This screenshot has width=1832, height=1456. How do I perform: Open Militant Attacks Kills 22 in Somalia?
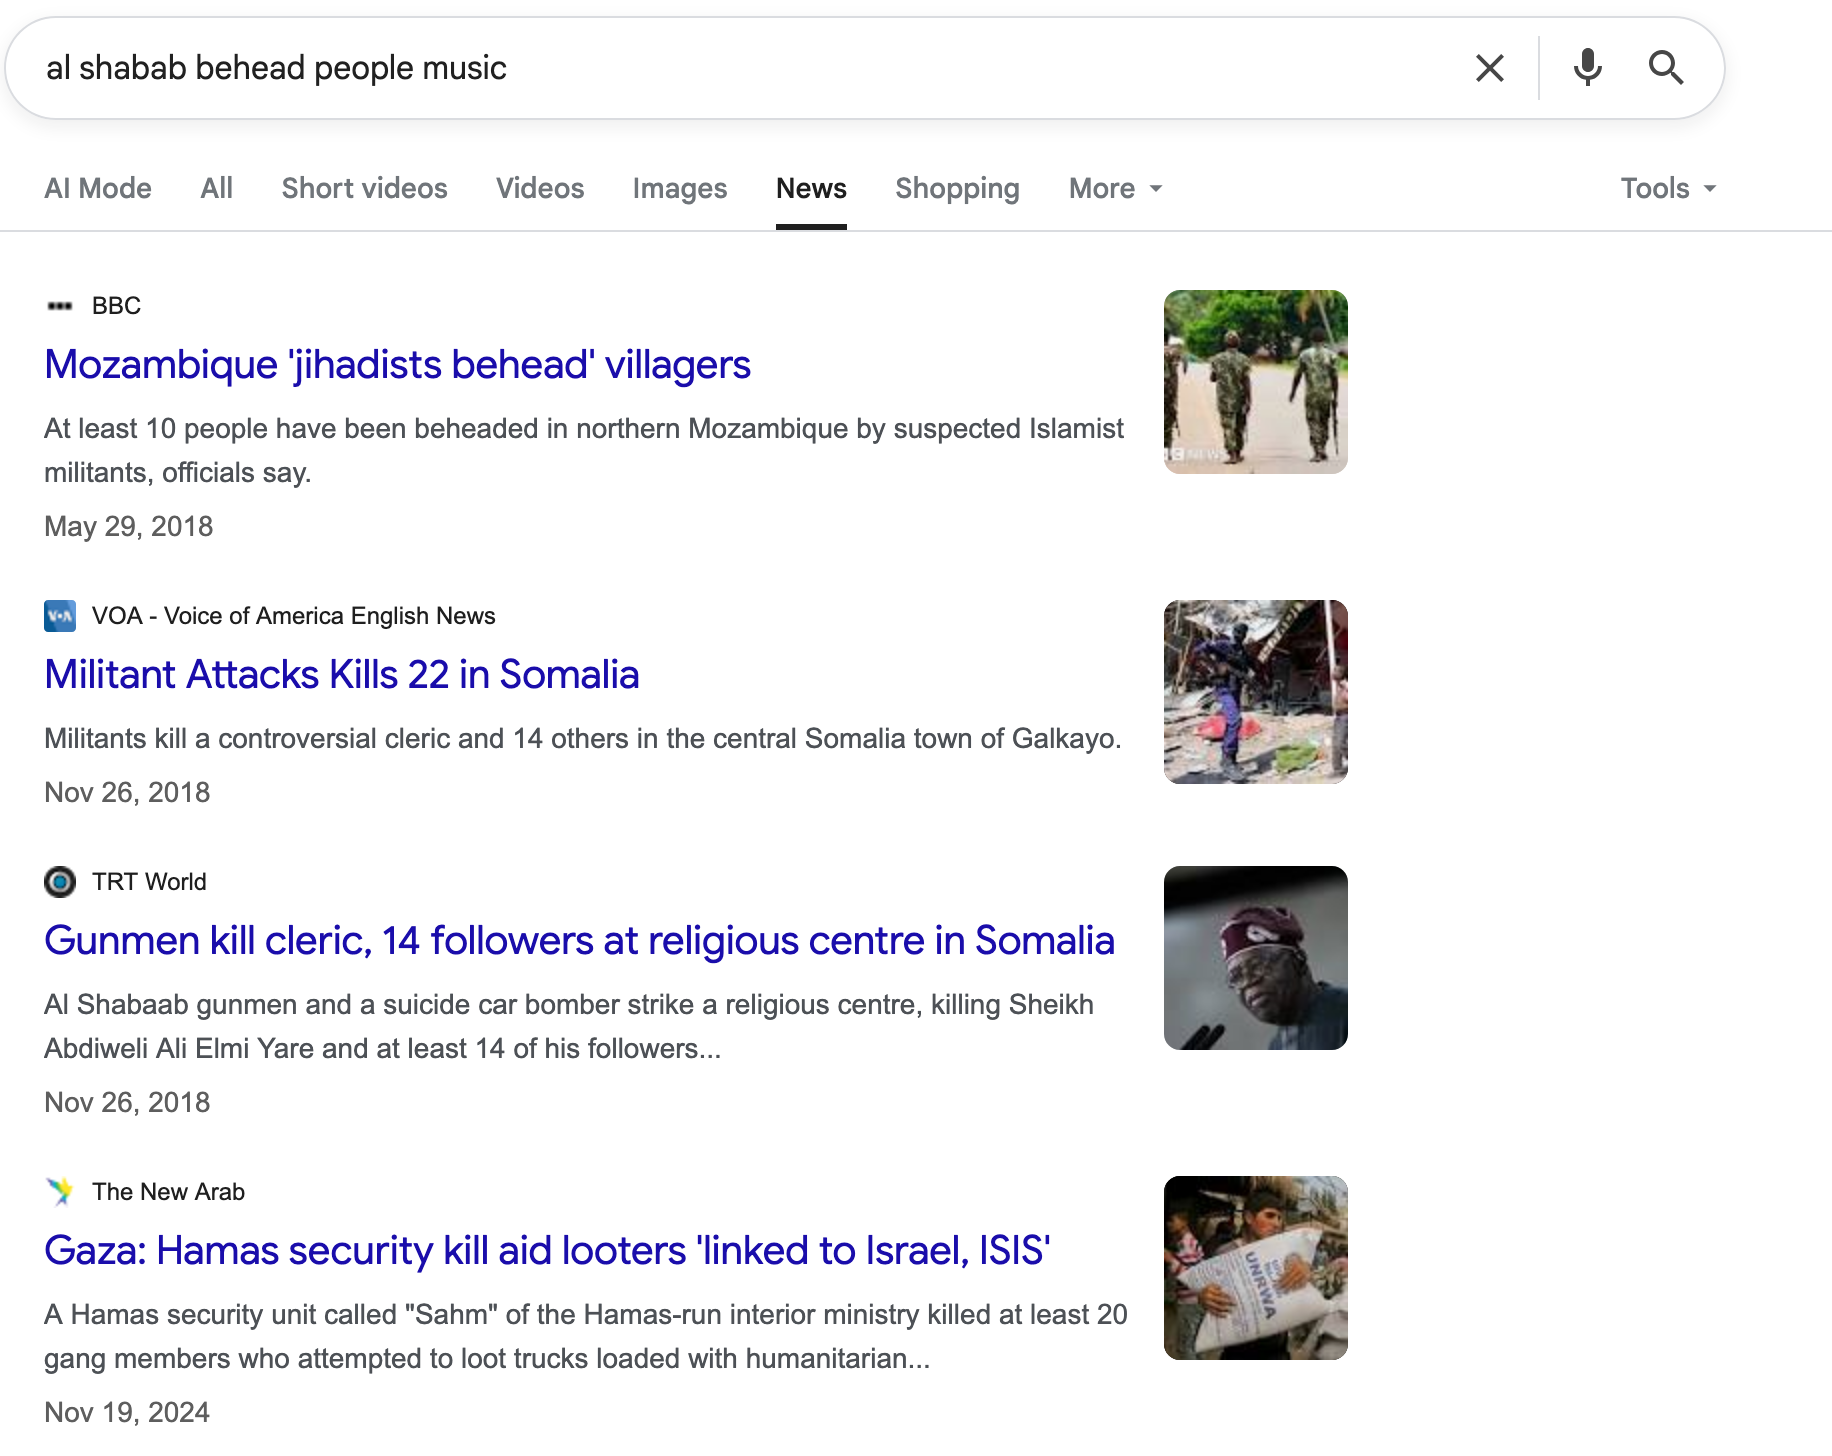pos(341,675)
